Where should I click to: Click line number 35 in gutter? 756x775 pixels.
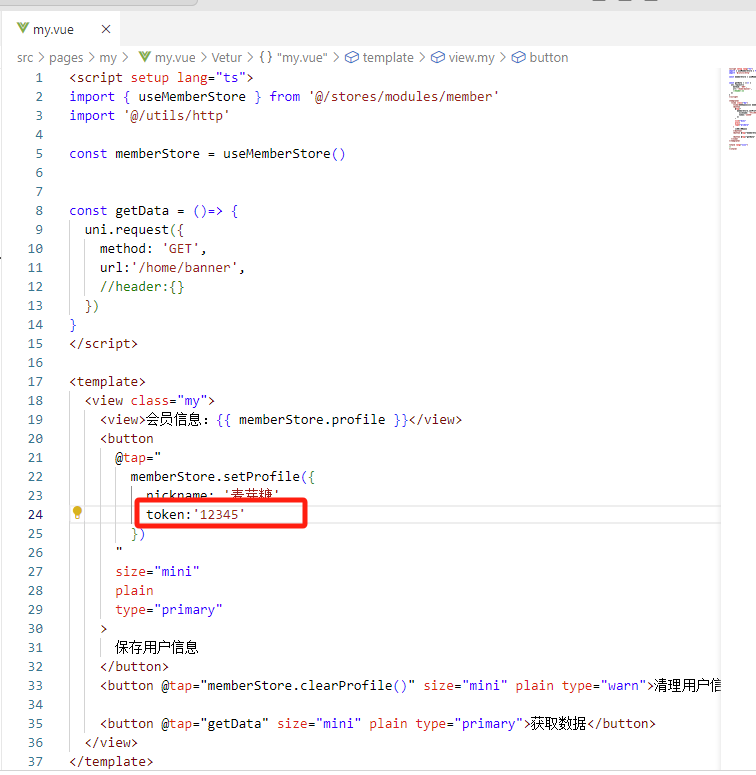(x=35, y=724)
